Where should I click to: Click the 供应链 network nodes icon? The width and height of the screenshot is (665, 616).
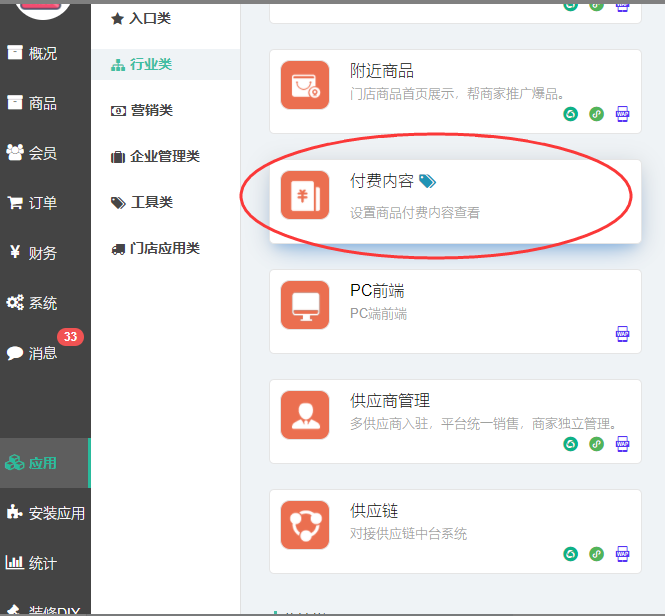pos(305,525)
